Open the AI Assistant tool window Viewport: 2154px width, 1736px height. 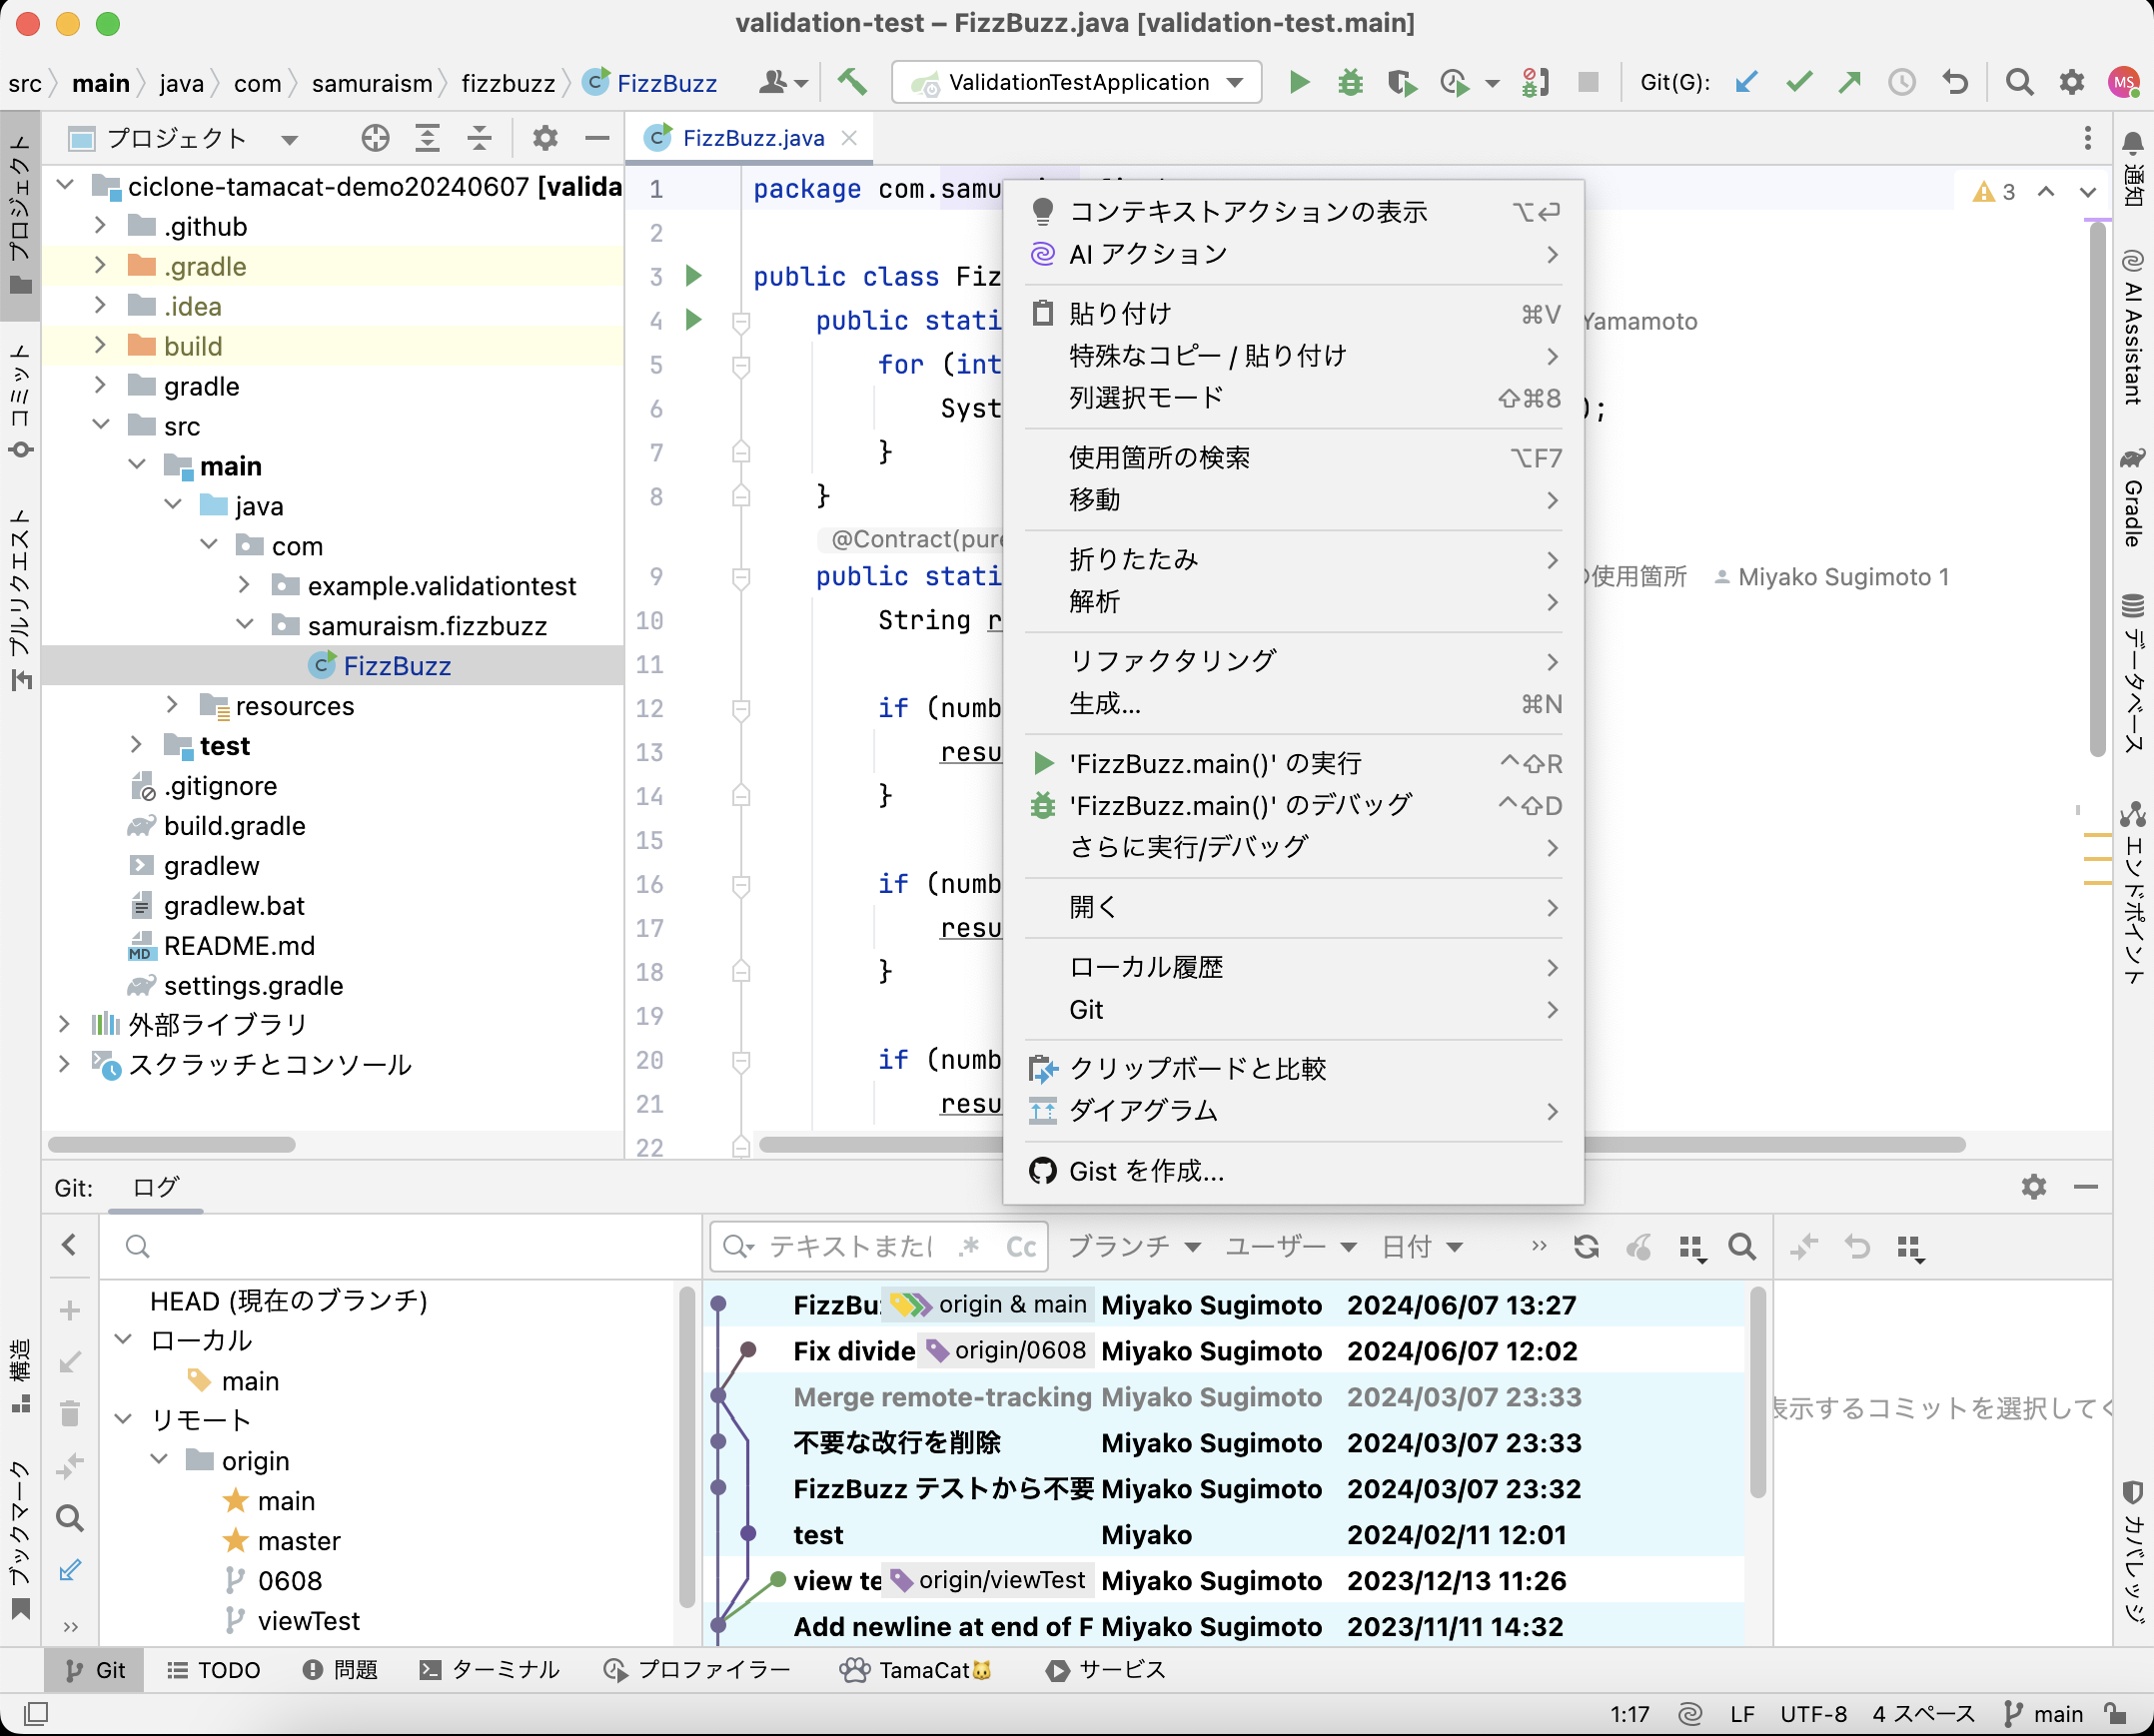coord(2132,328)
